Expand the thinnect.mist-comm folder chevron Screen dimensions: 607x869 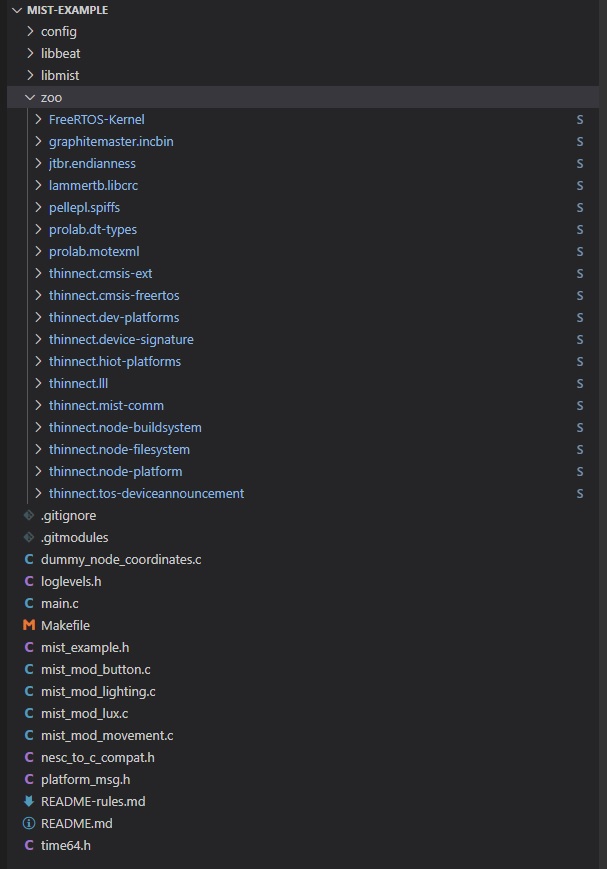[38, 405]
